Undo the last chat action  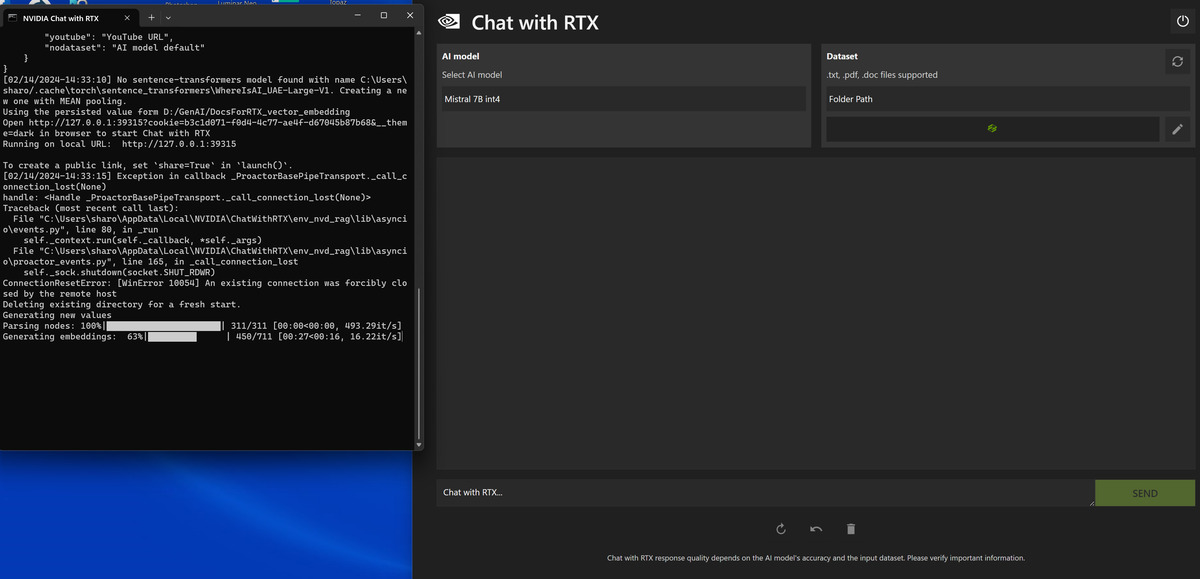815,529
